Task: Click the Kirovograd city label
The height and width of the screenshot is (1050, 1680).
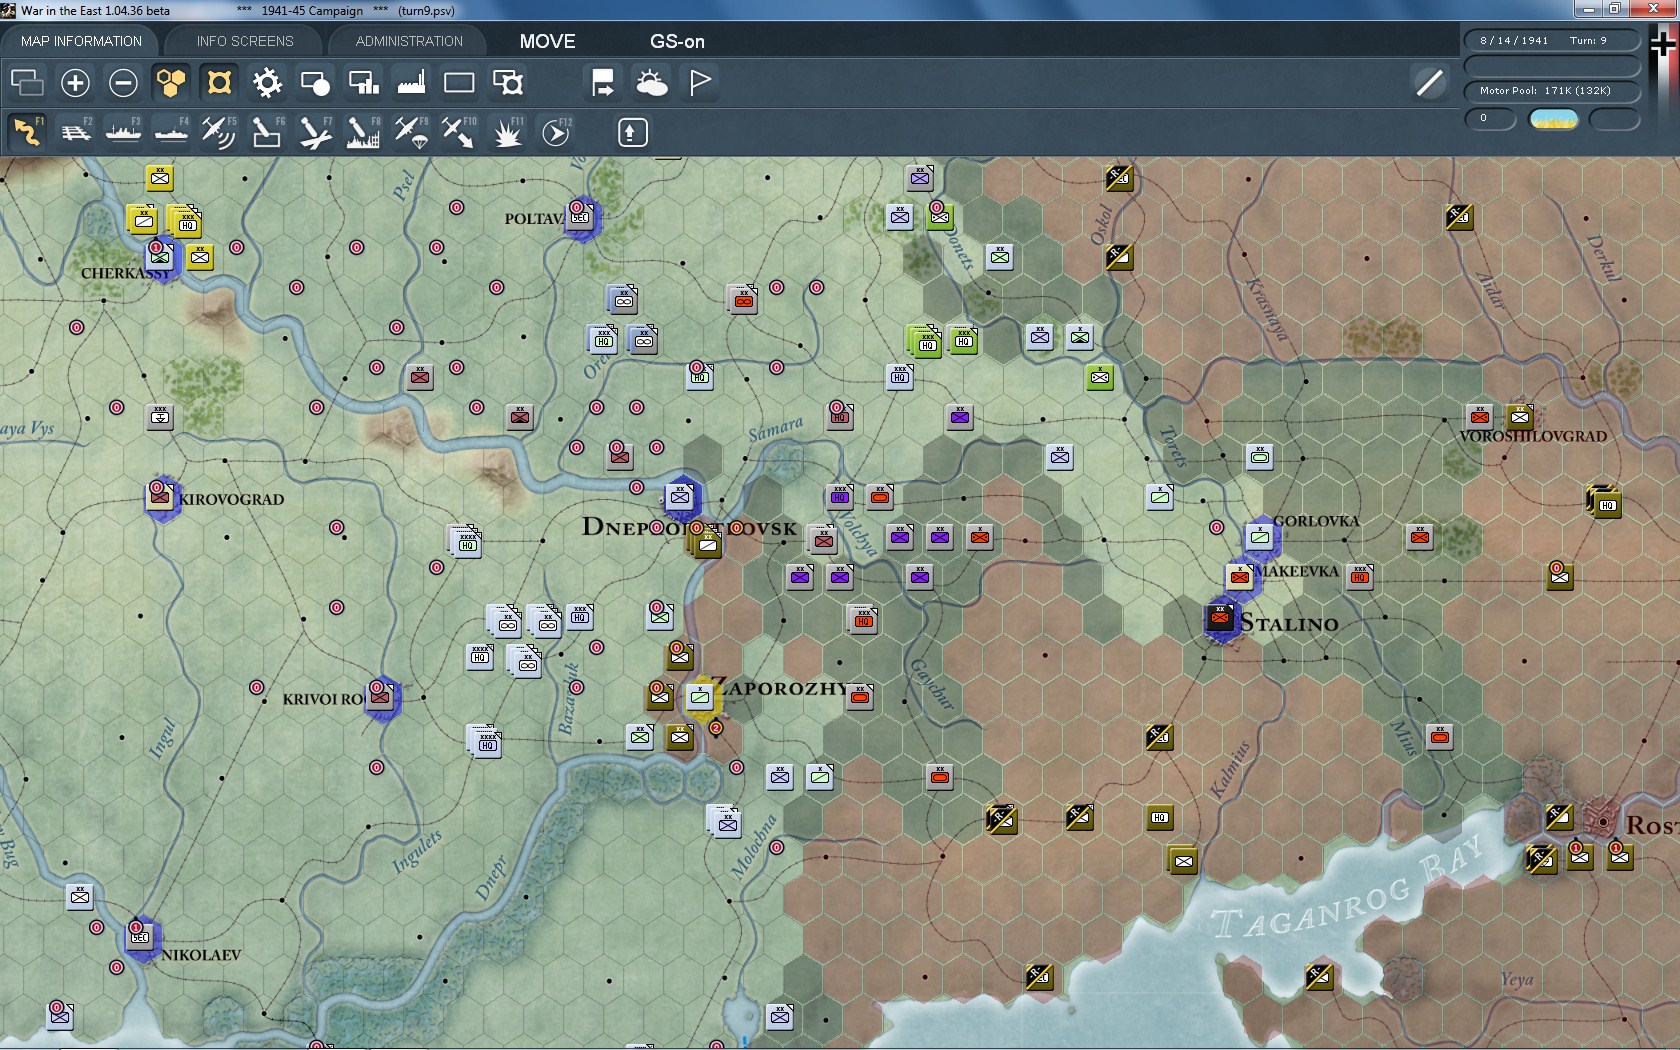Action: (231, 499)
